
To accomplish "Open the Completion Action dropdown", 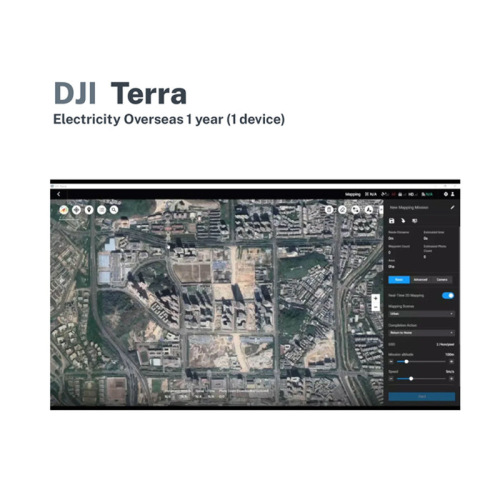I will tap(421, 333).
